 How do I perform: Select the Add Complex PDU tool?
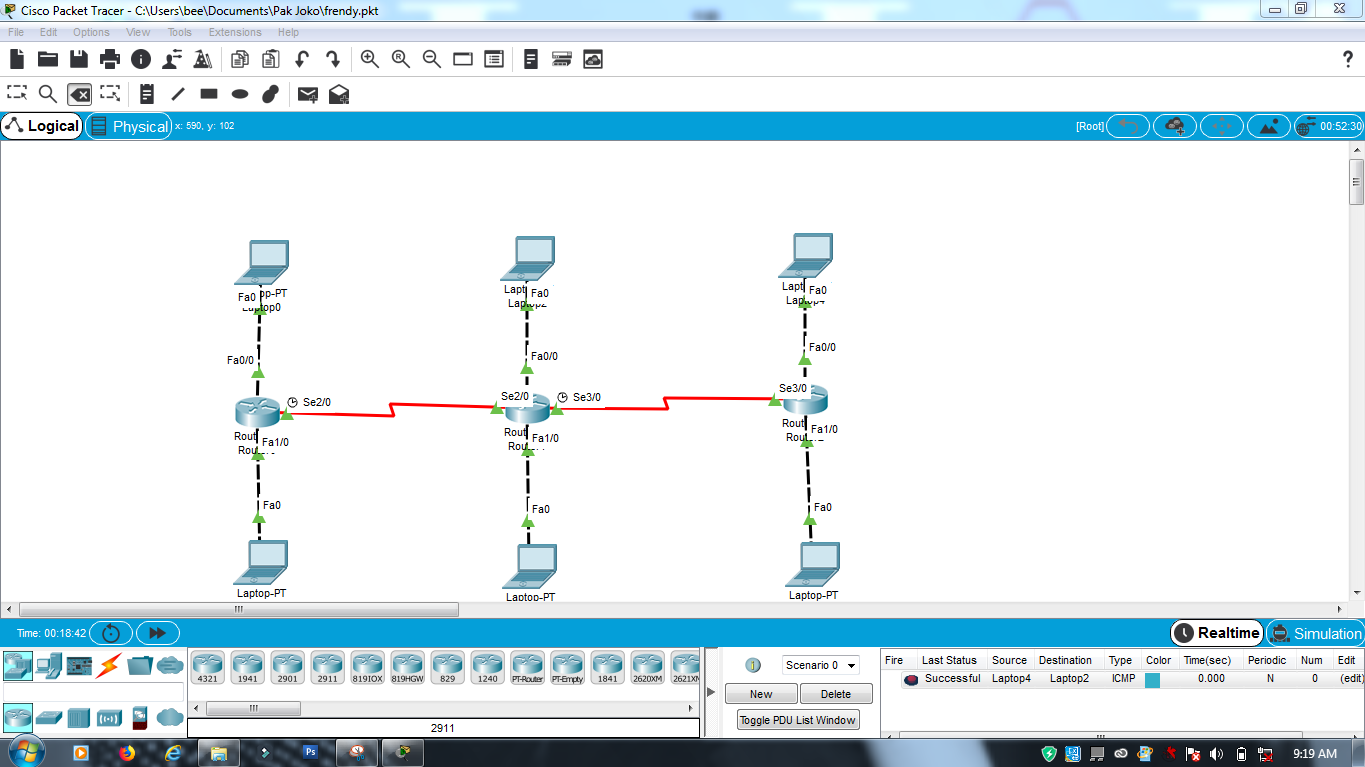pyautogui.click(x=339, y=93)
